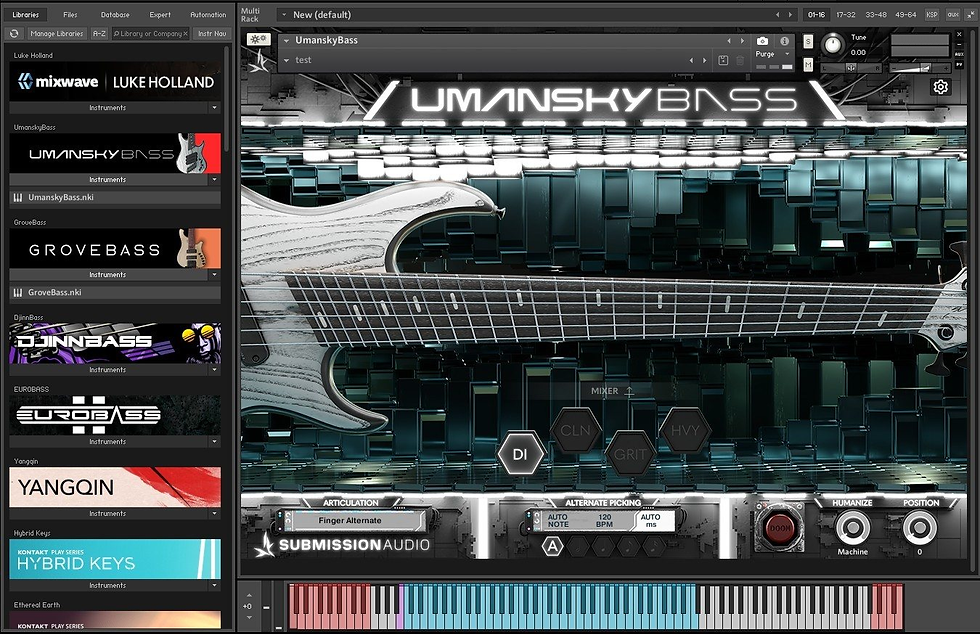Screen dimensions: 980x634
Task: Load UmanskyBass.nki from the library
Action: tap(115, 198)
